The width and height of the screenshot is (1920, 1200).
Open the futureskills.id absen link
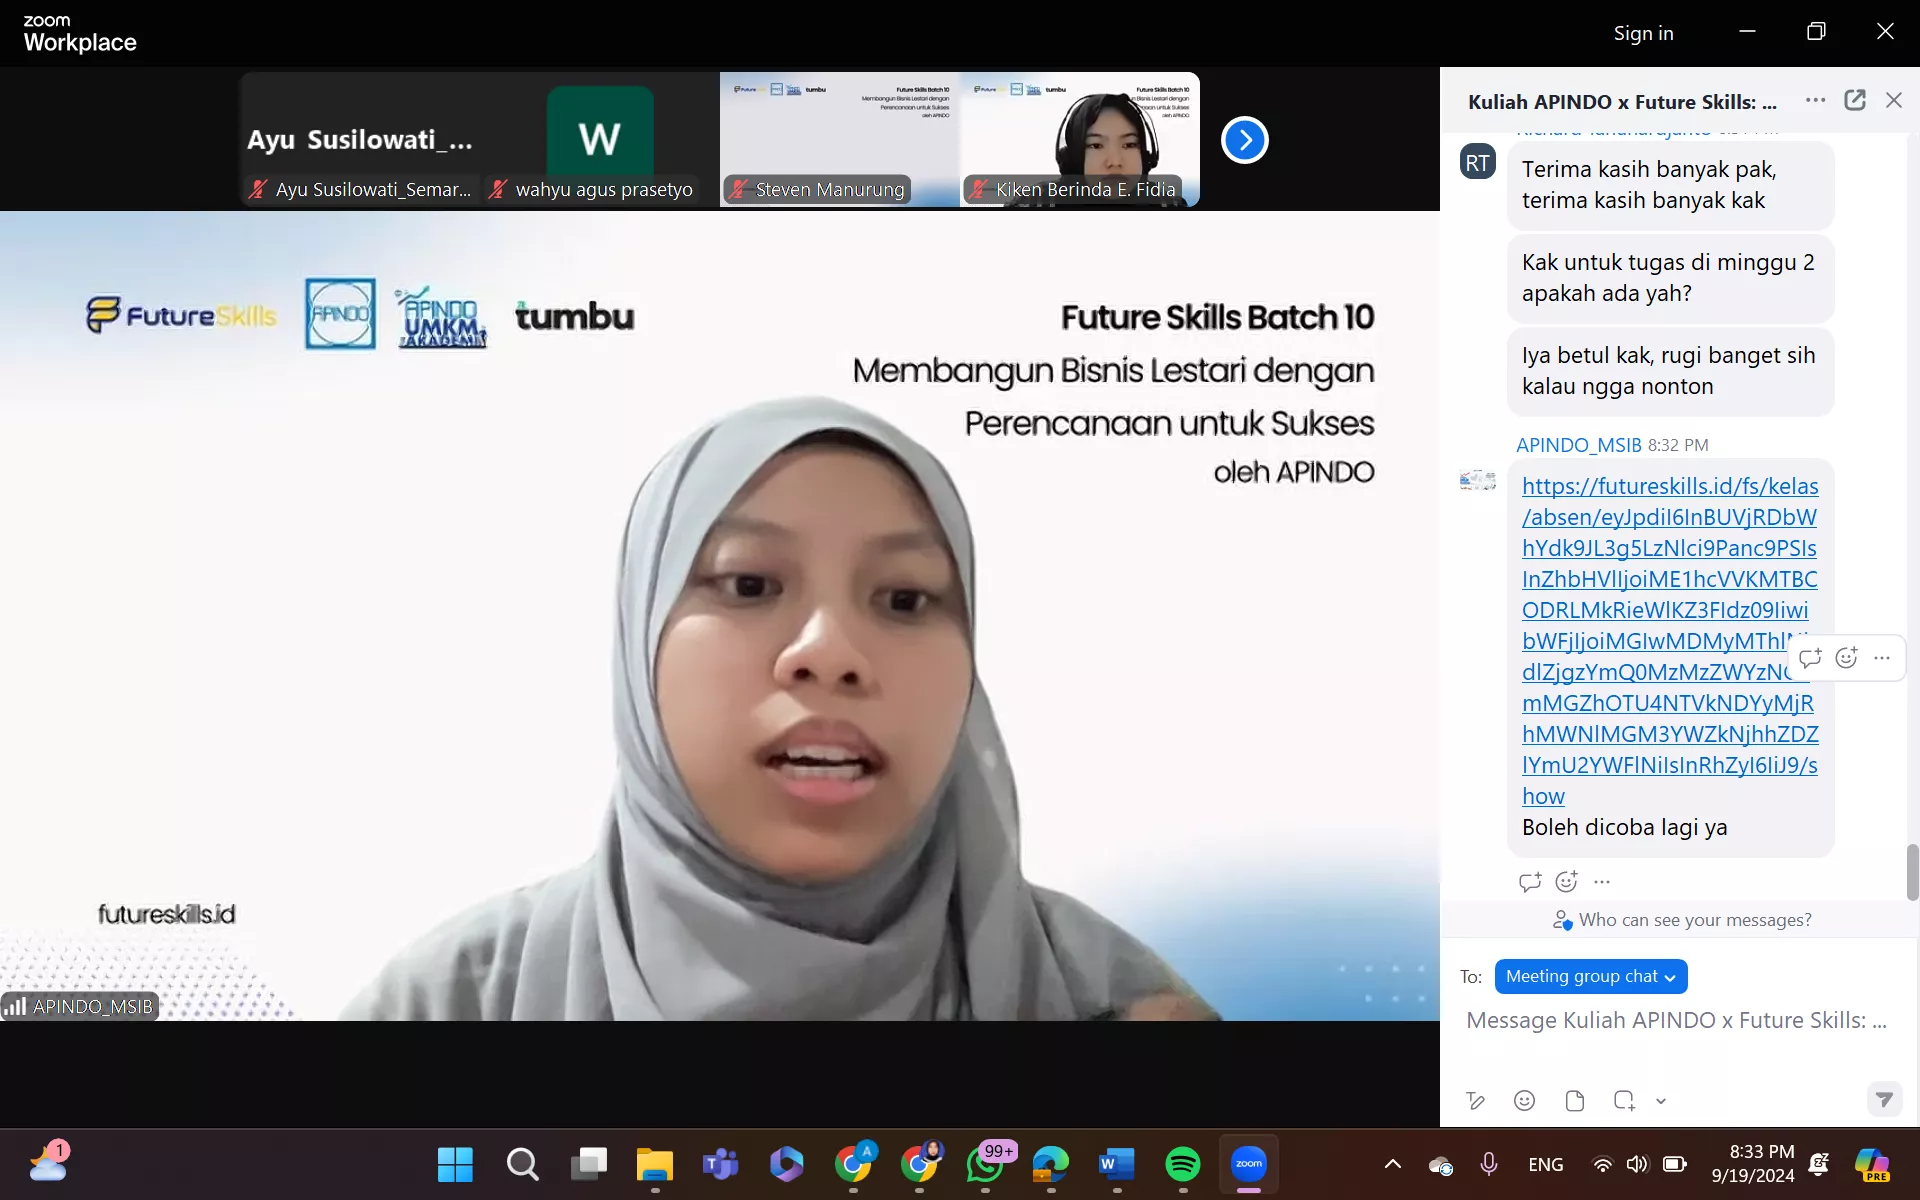click(x=1670, y=641)
